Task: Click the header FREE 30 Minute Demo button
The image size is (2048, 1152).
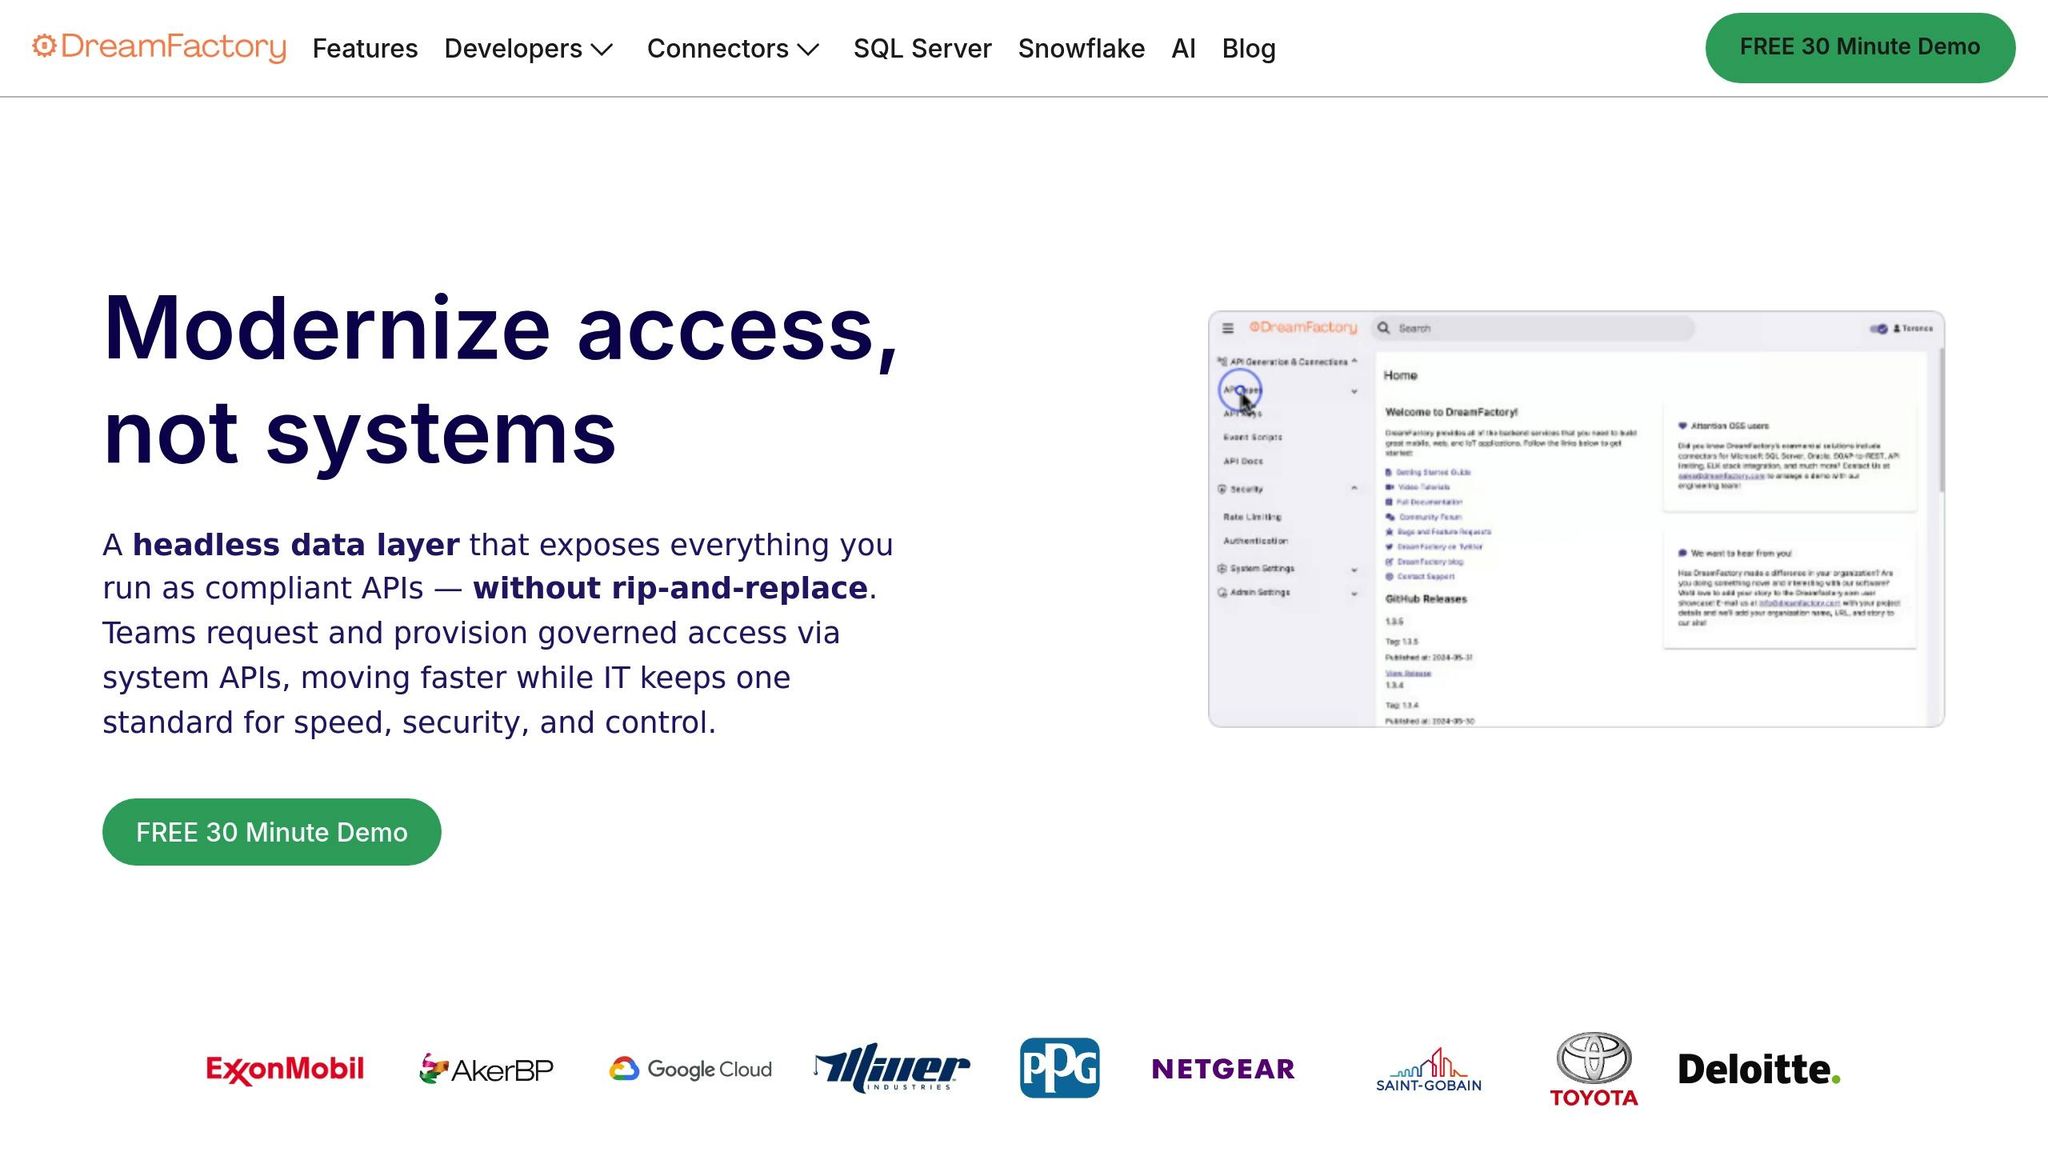Action: tap(1859, 47)
